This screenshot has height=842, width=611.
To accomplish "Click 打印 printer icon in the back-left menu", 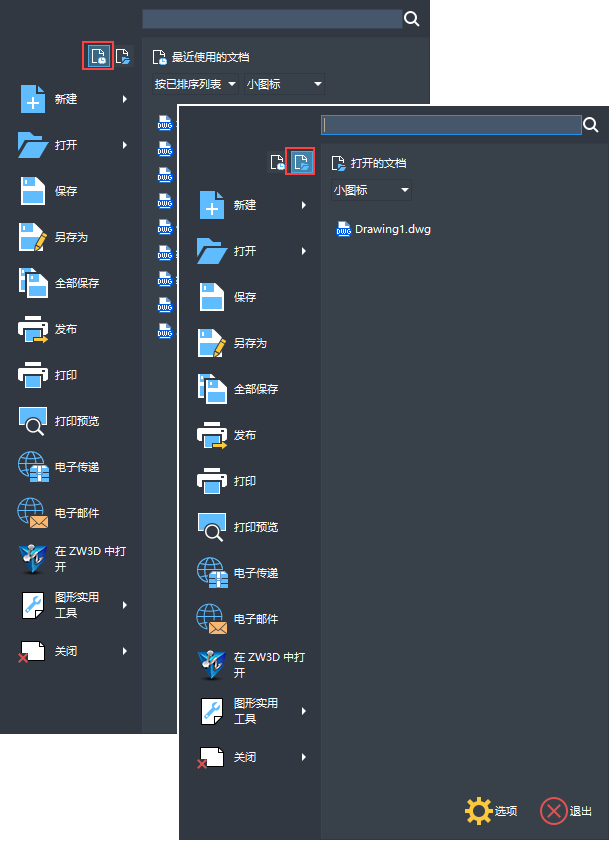I will pos(33,375).
